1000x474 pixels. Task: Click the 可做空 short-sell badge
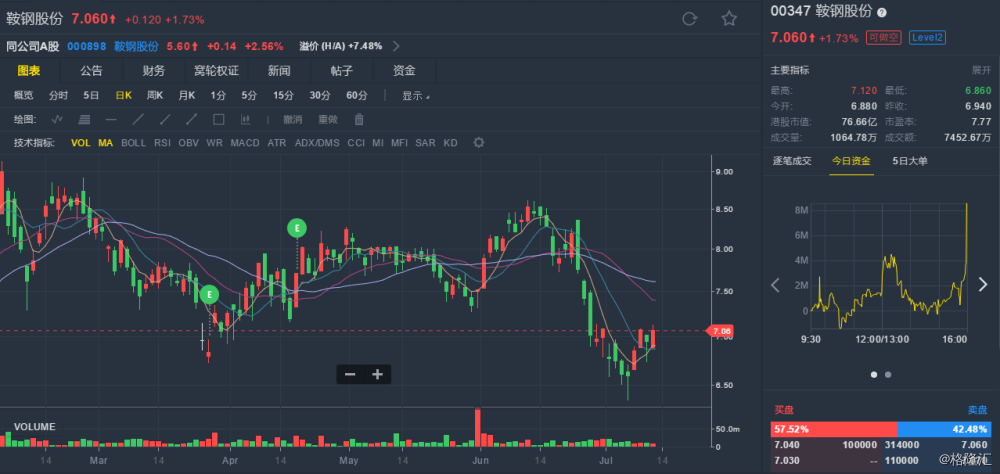pyautogui.click(x=883, y=38)
